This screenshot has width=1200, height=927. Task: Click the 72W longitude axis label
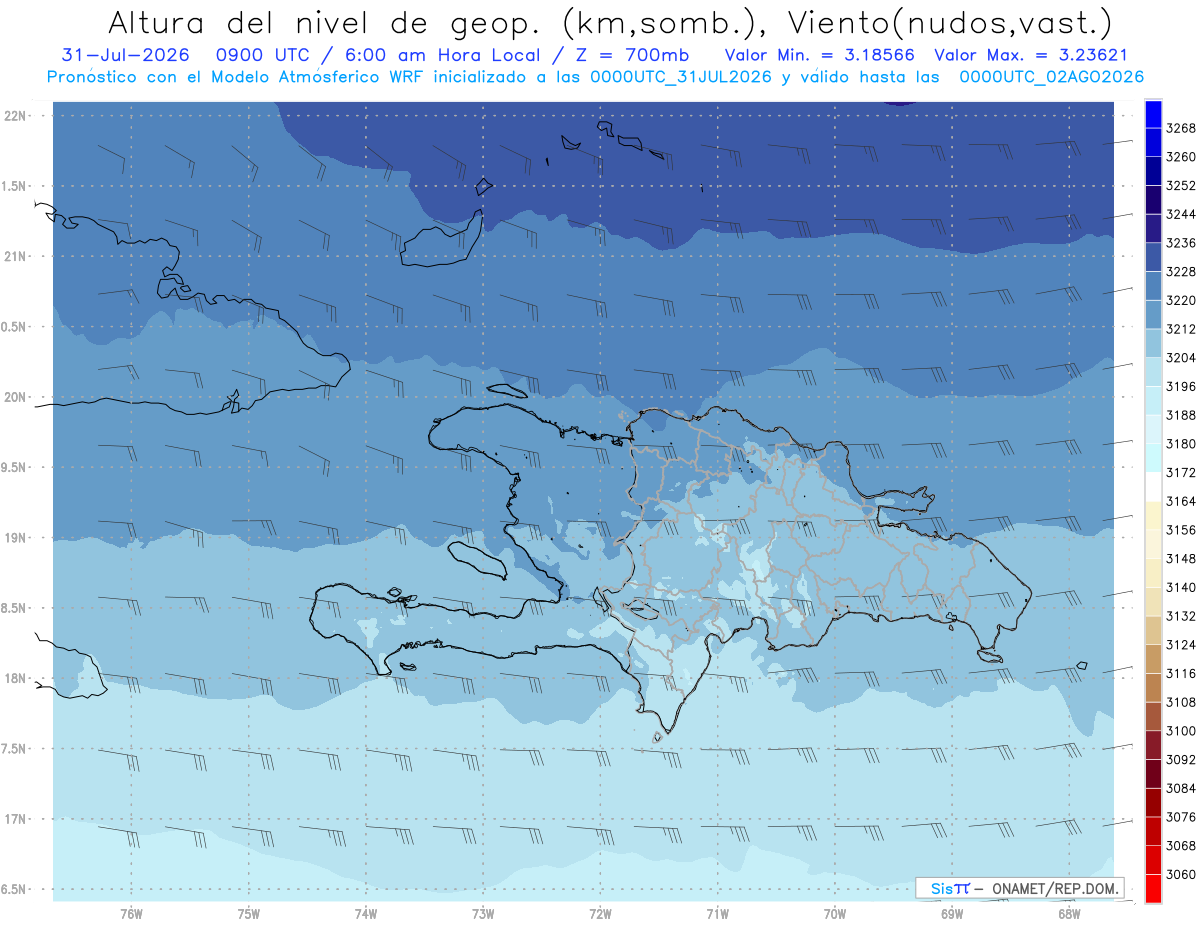tap(600, 914)
